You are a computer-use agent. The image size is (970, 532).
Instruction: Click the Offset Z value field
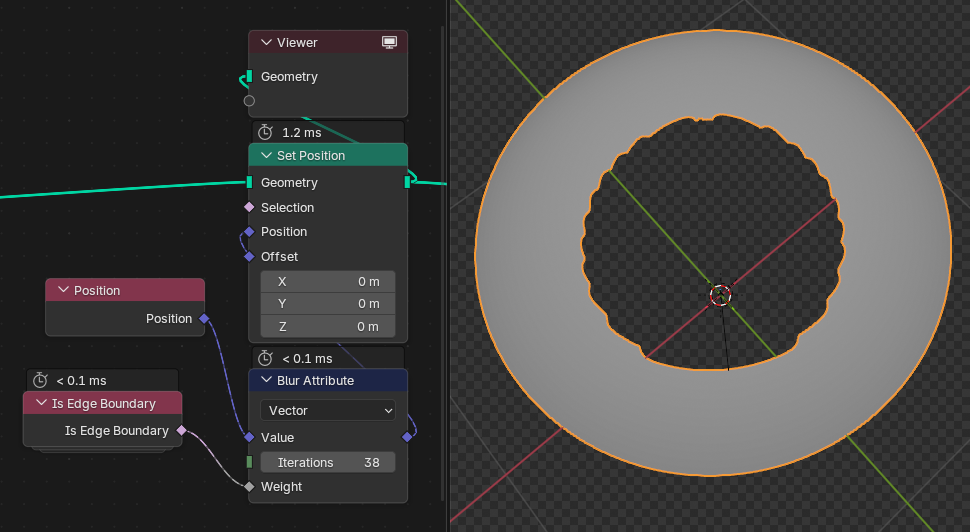328,326
